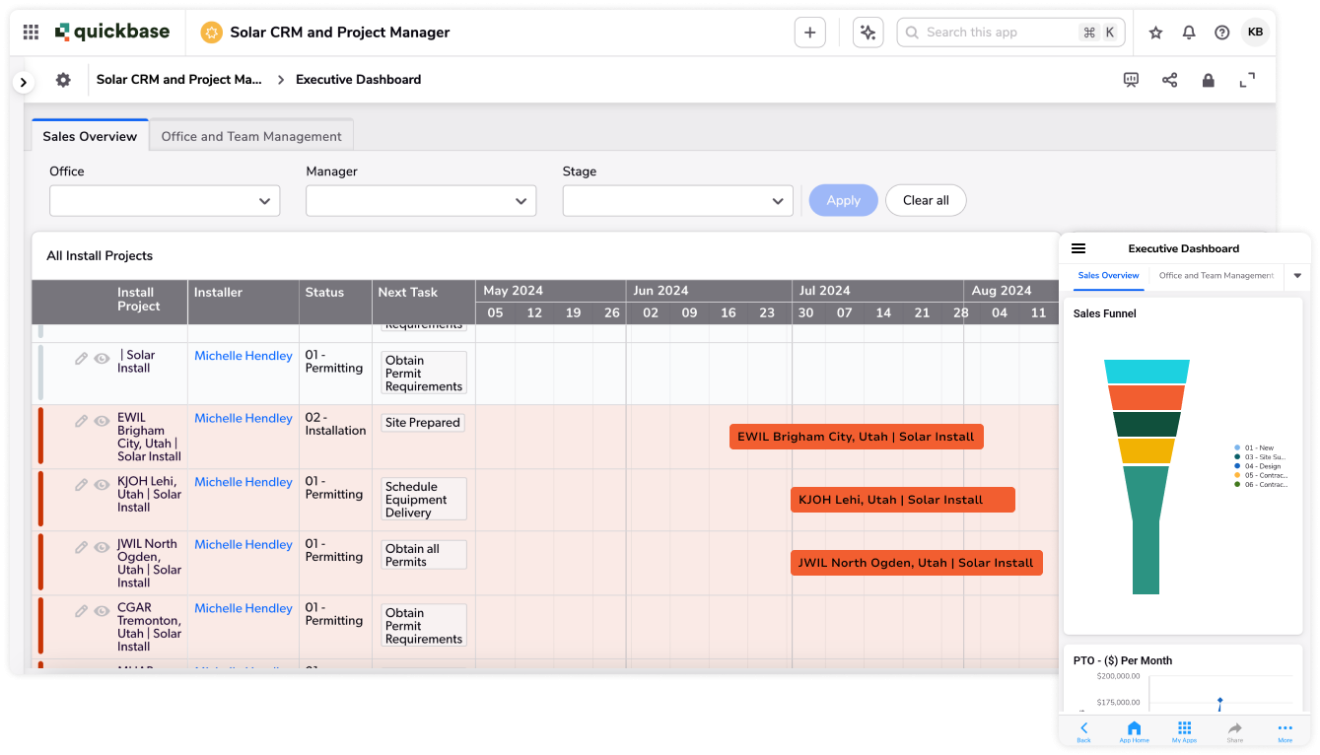Open app settings gear icon

[62, 79]
